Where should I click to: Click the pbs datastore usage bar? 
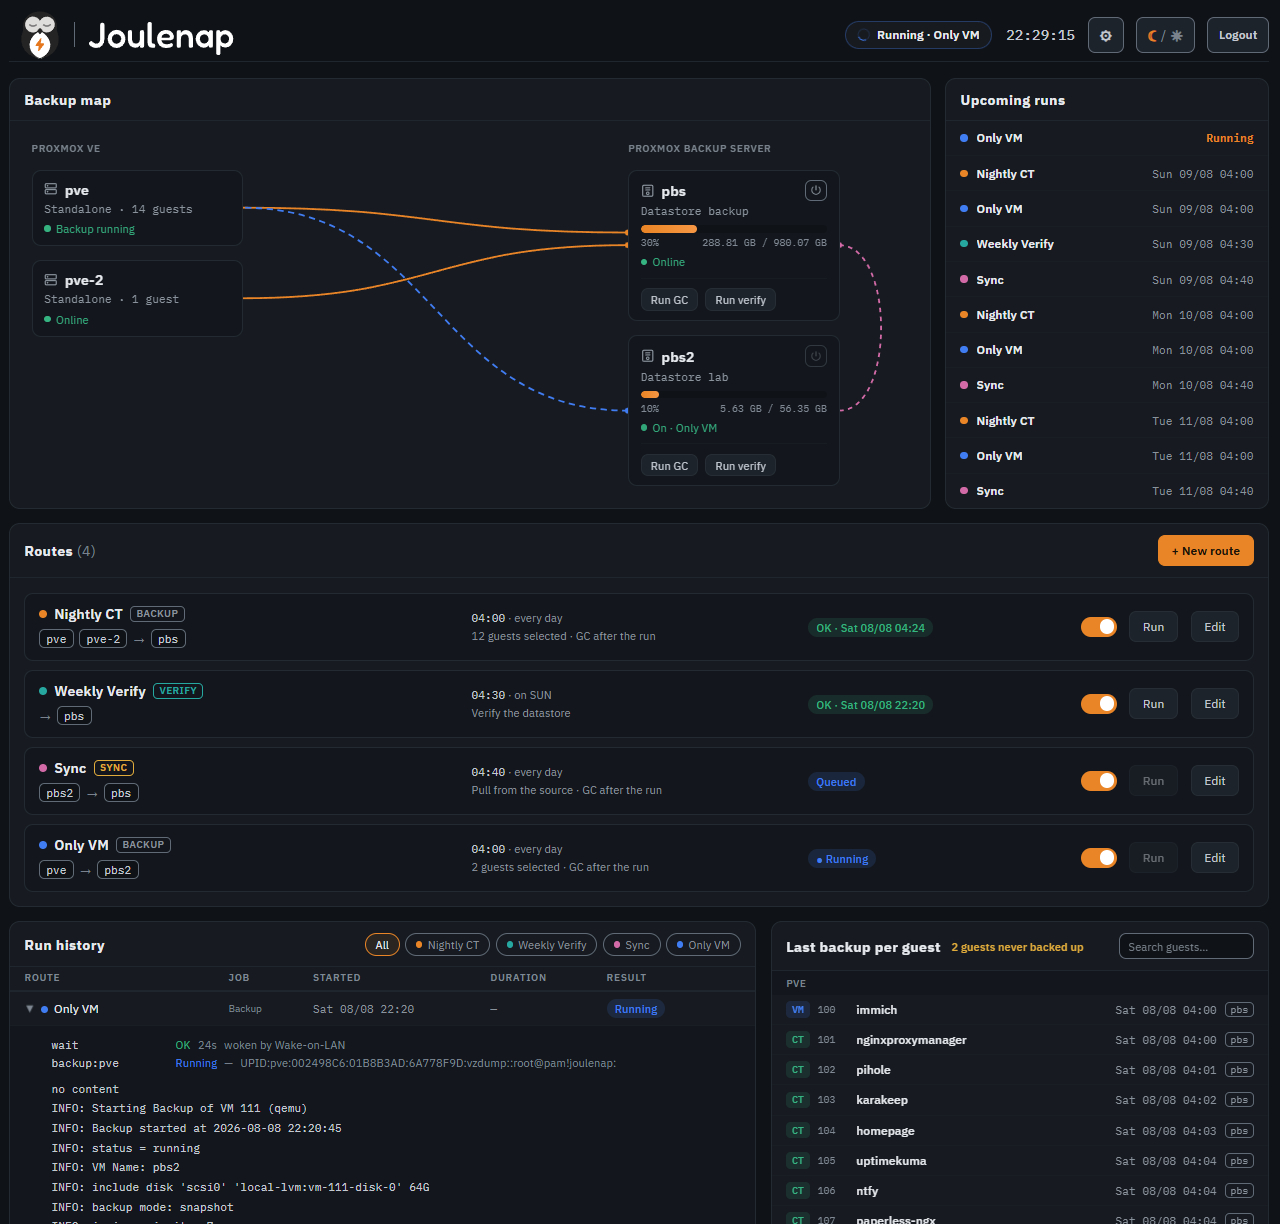click(734, 229)
